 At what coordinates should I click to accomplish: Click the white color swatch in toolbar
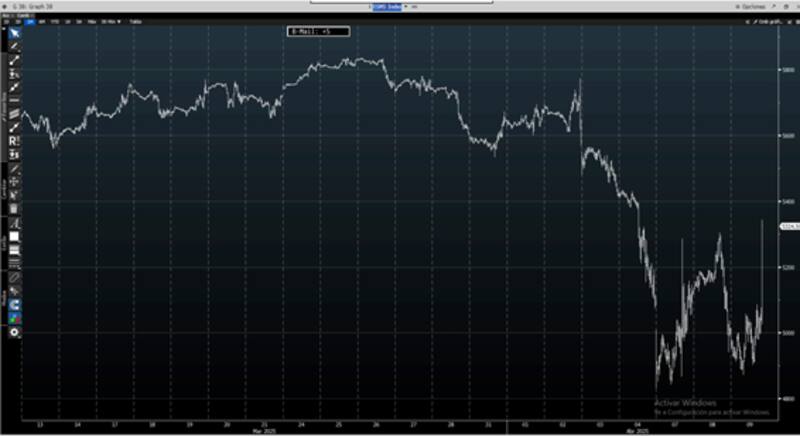(15, 237)
